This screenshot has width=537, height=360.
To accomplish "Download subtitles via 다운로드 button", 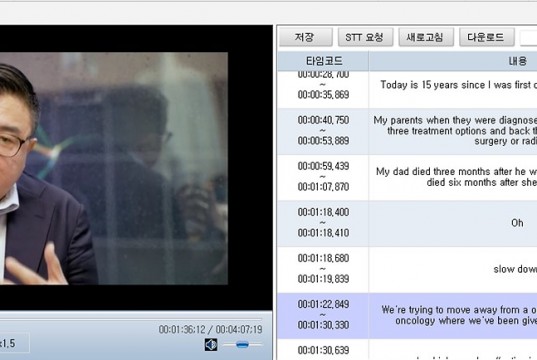I will 486,37.
